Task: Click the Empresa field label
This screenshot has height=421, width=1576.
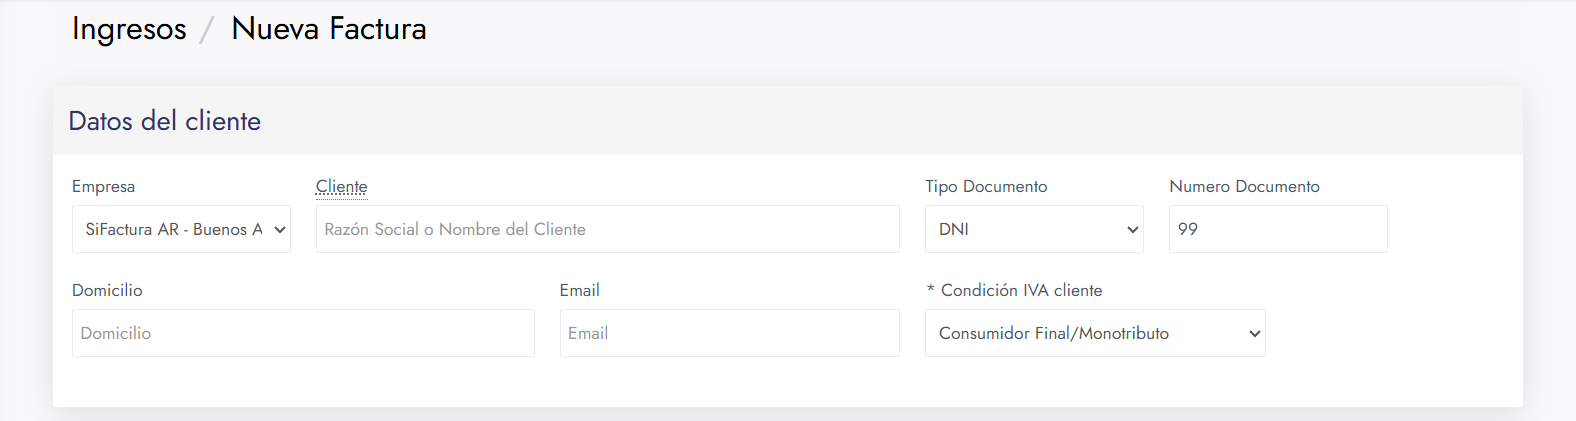Action: 103,187
